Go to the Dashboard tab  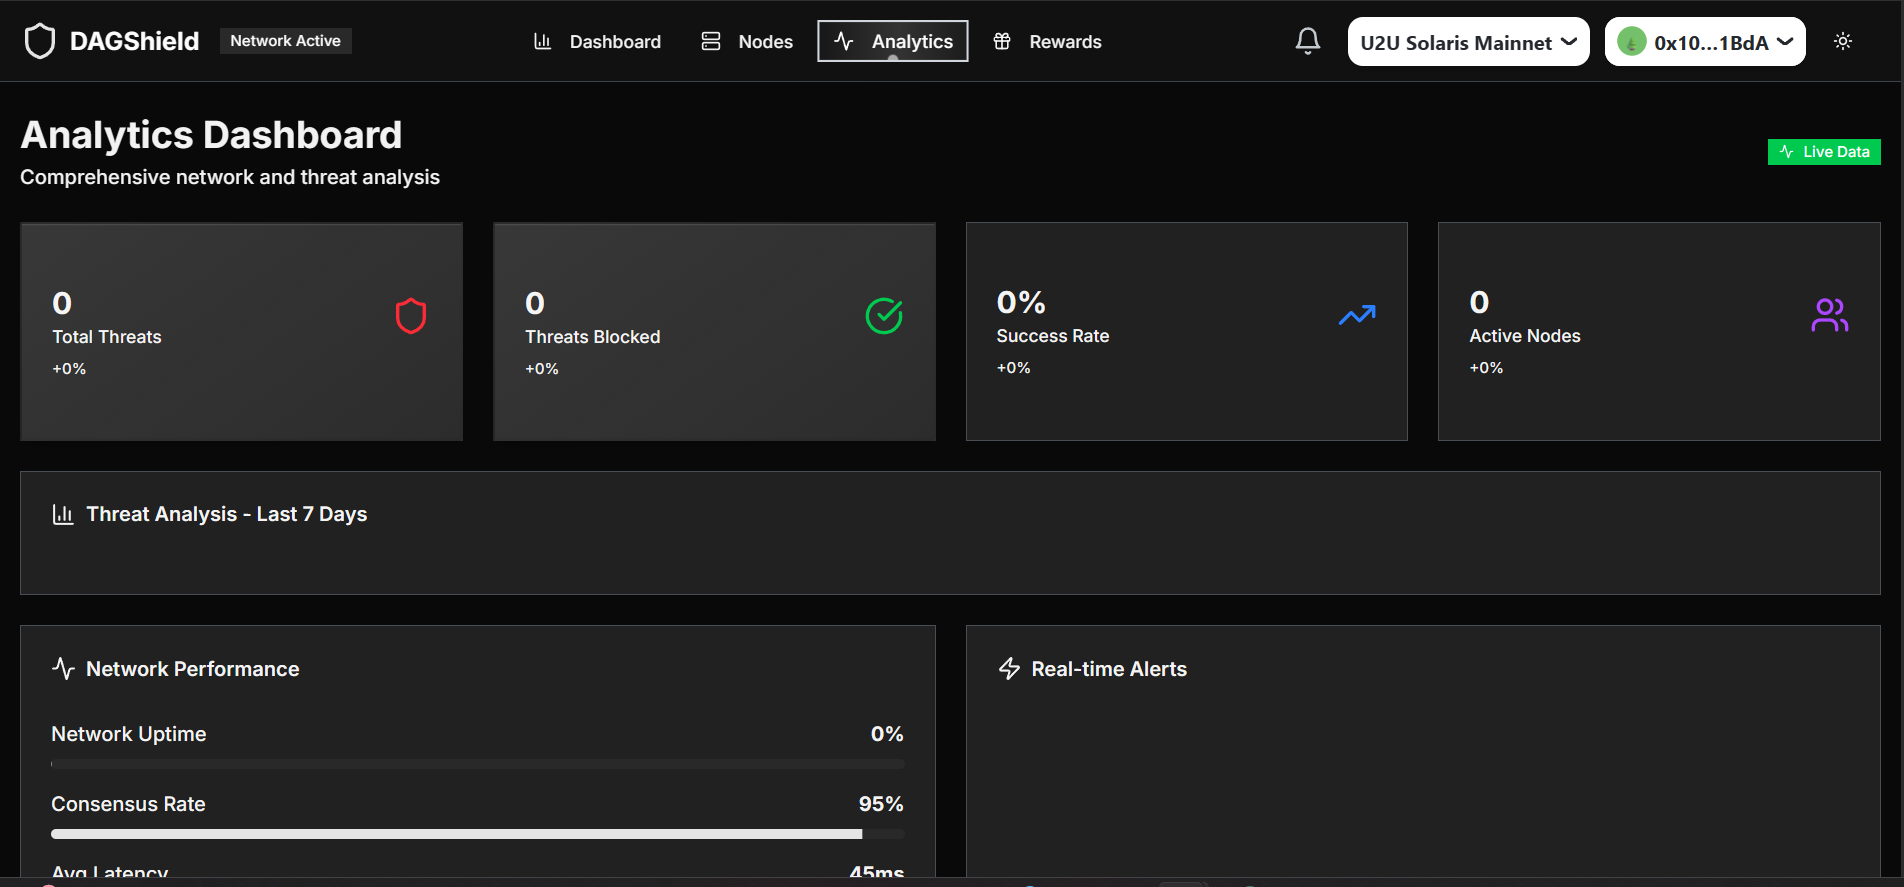point(597,41)
